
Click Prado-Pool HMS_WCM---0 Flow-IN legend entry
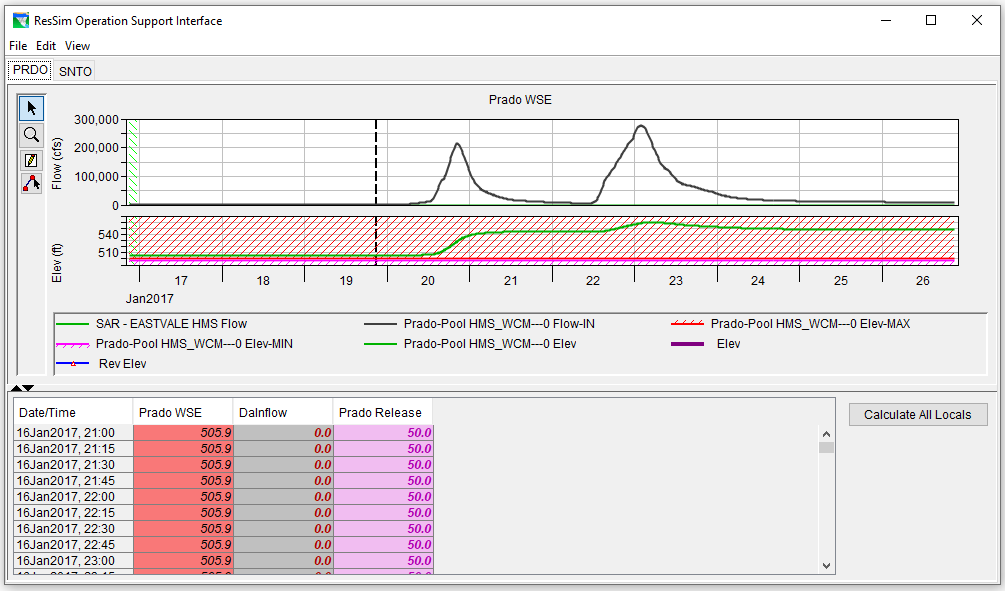click(x=479, y=324)
